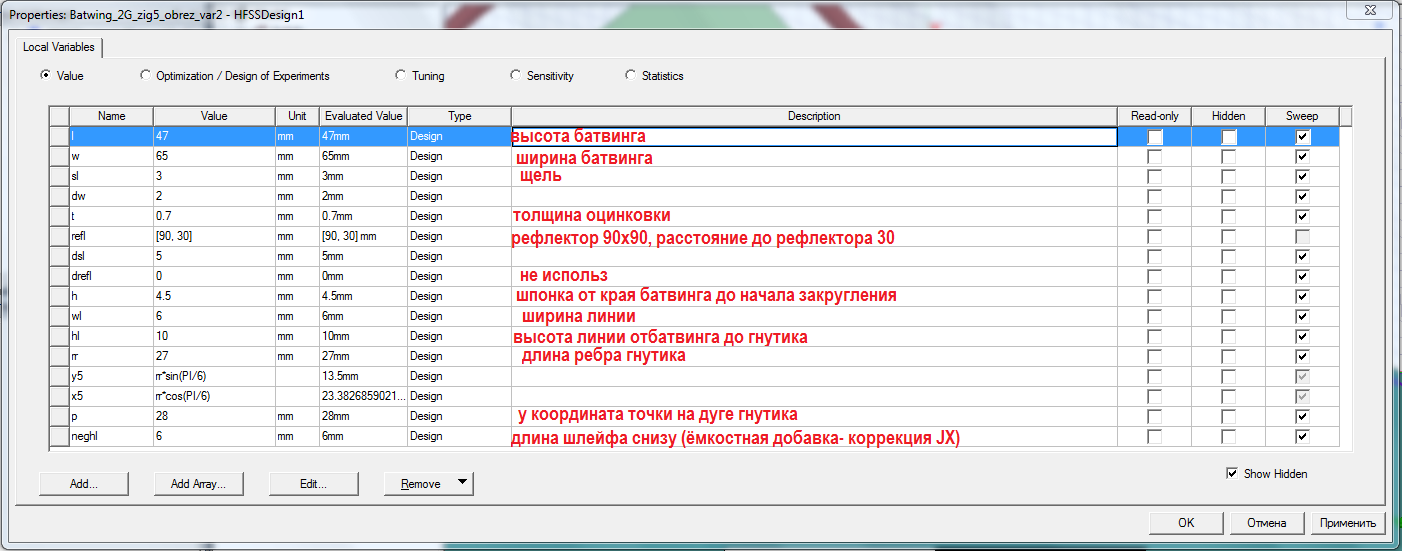Select value cell rr*cos(PI/6) of x5
1402x551 pixels.
tap(214, 396)
